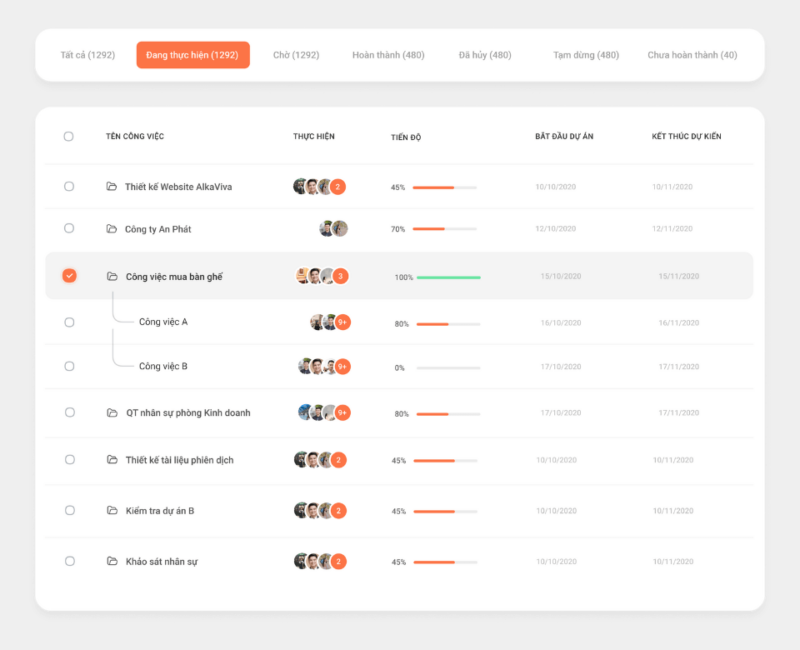Open extra members badge 2 for Thiết kế Website AlkaViva
This screenshot has width=800, height=650.
pos(338,187)
